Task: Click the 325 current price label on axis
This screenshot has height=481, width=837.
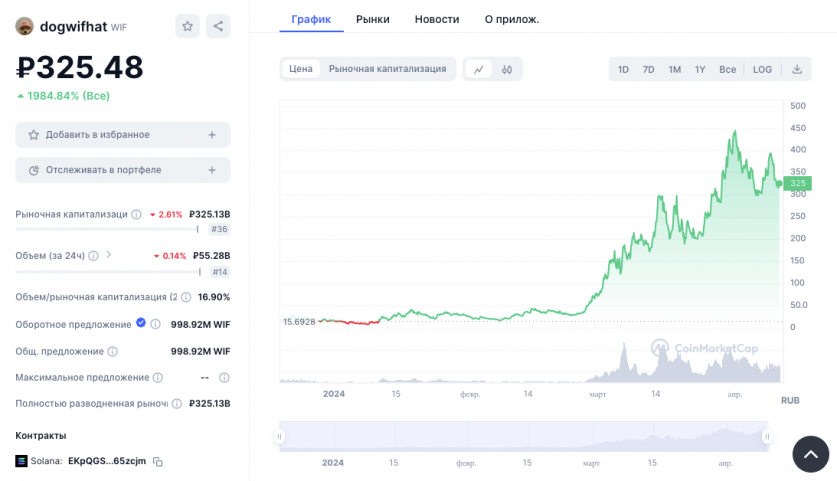Action: 797,183
